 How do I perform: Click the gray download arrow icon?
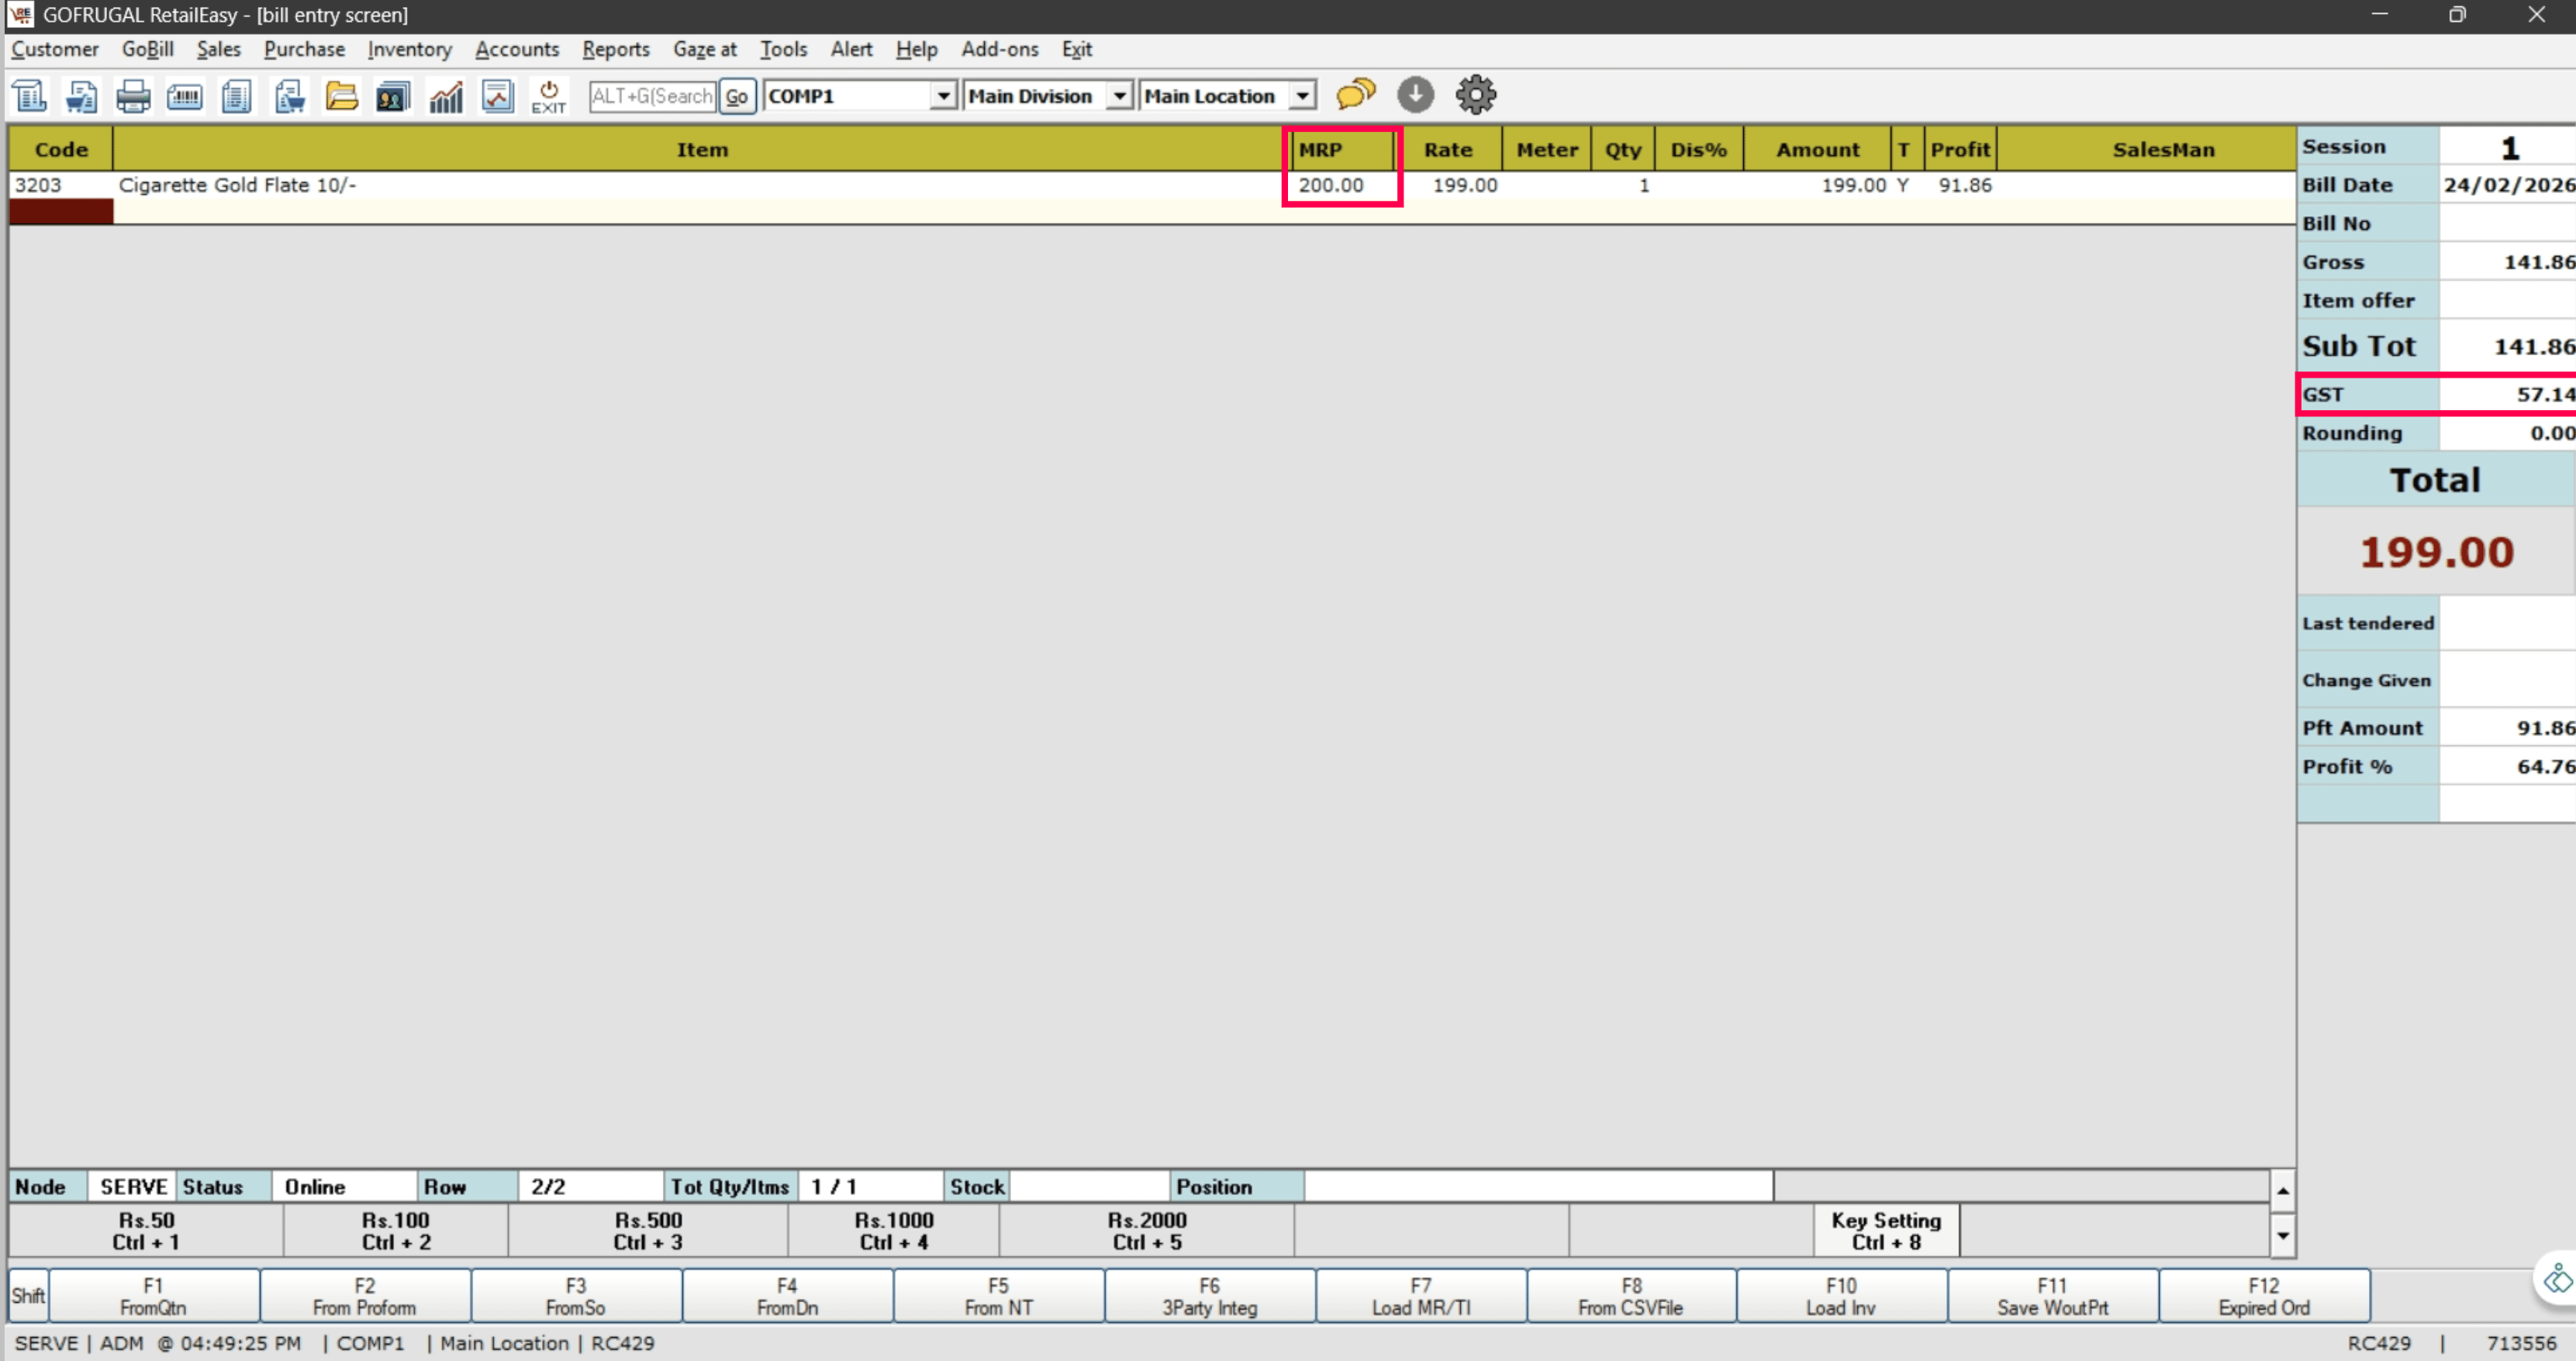(x=1415, y=95)
